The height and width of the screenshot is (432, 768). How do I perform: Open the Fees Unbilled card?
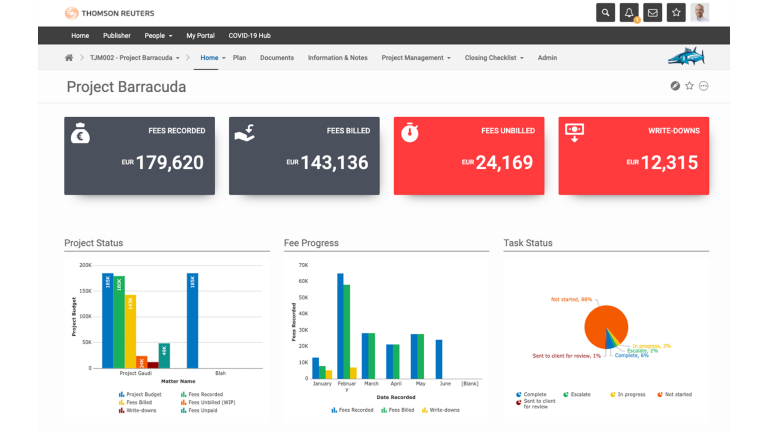tap(469, 156)
